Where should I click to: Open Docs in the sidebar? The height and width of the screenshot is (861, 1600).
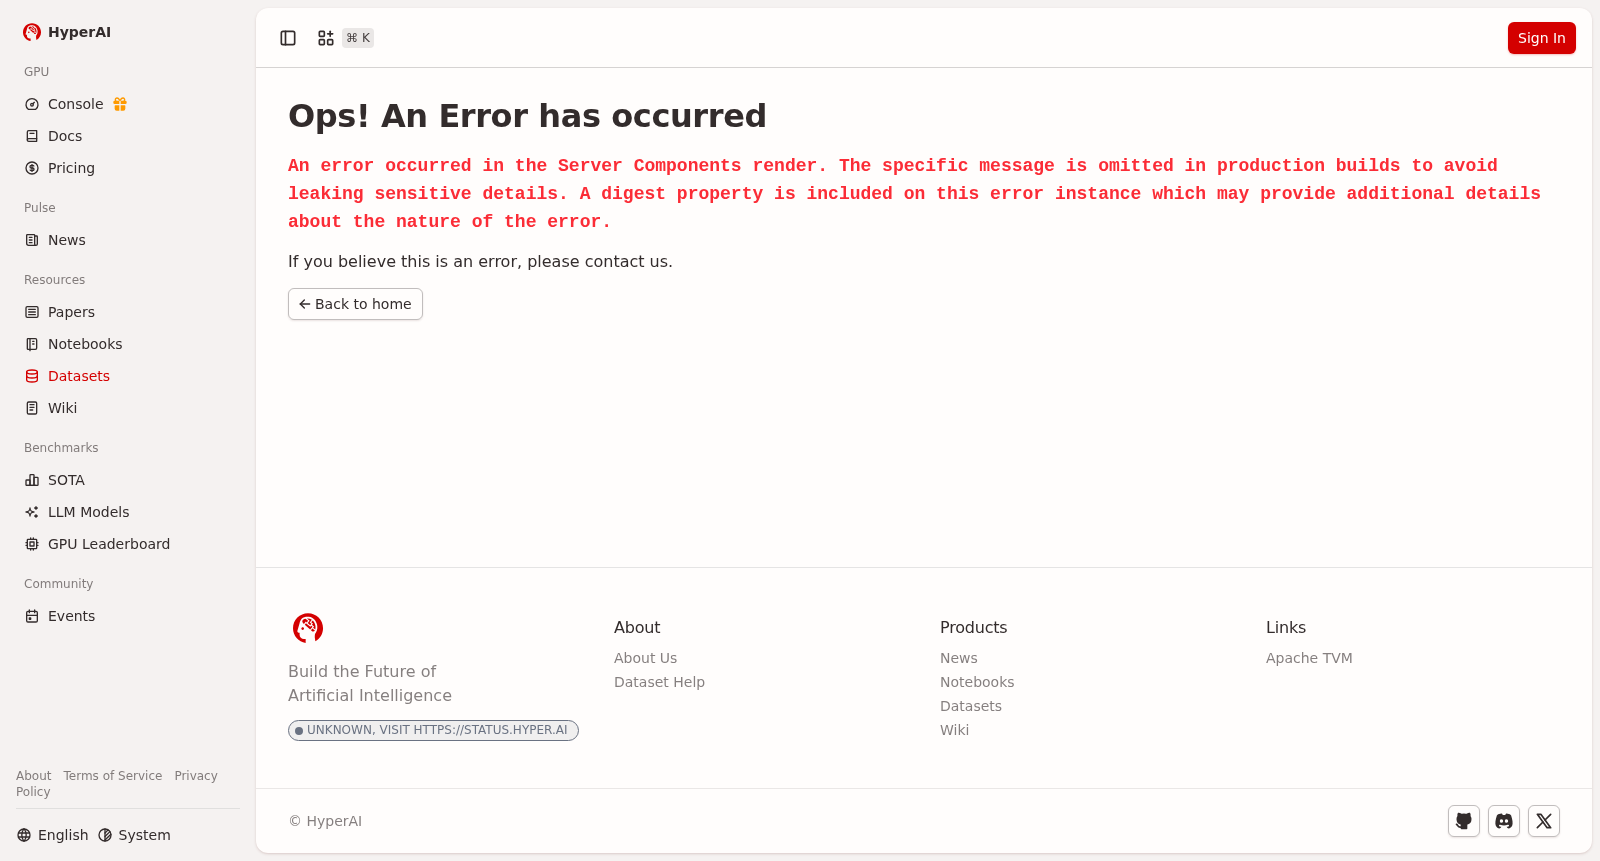click(x=128, y=136)
